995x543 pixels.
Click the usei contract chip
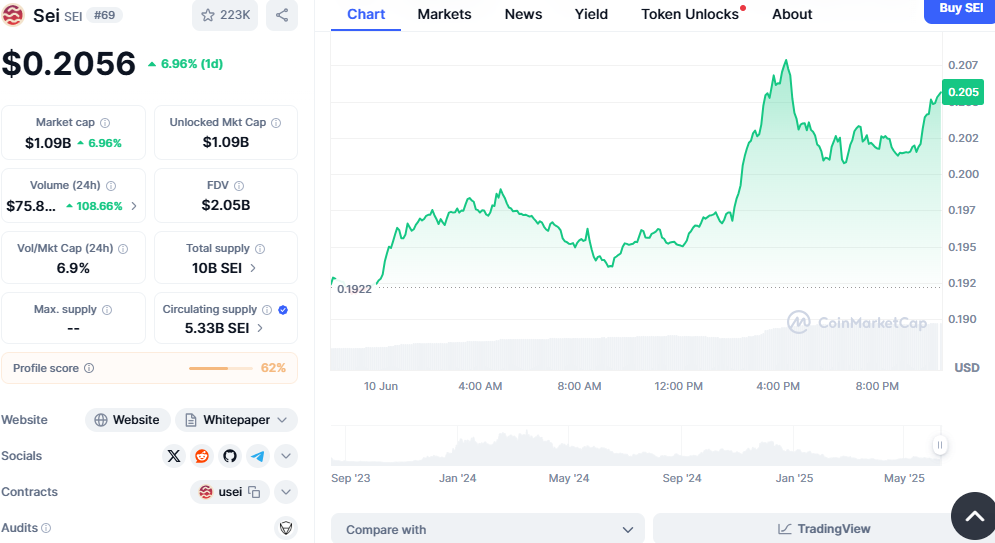click(230, 492)
